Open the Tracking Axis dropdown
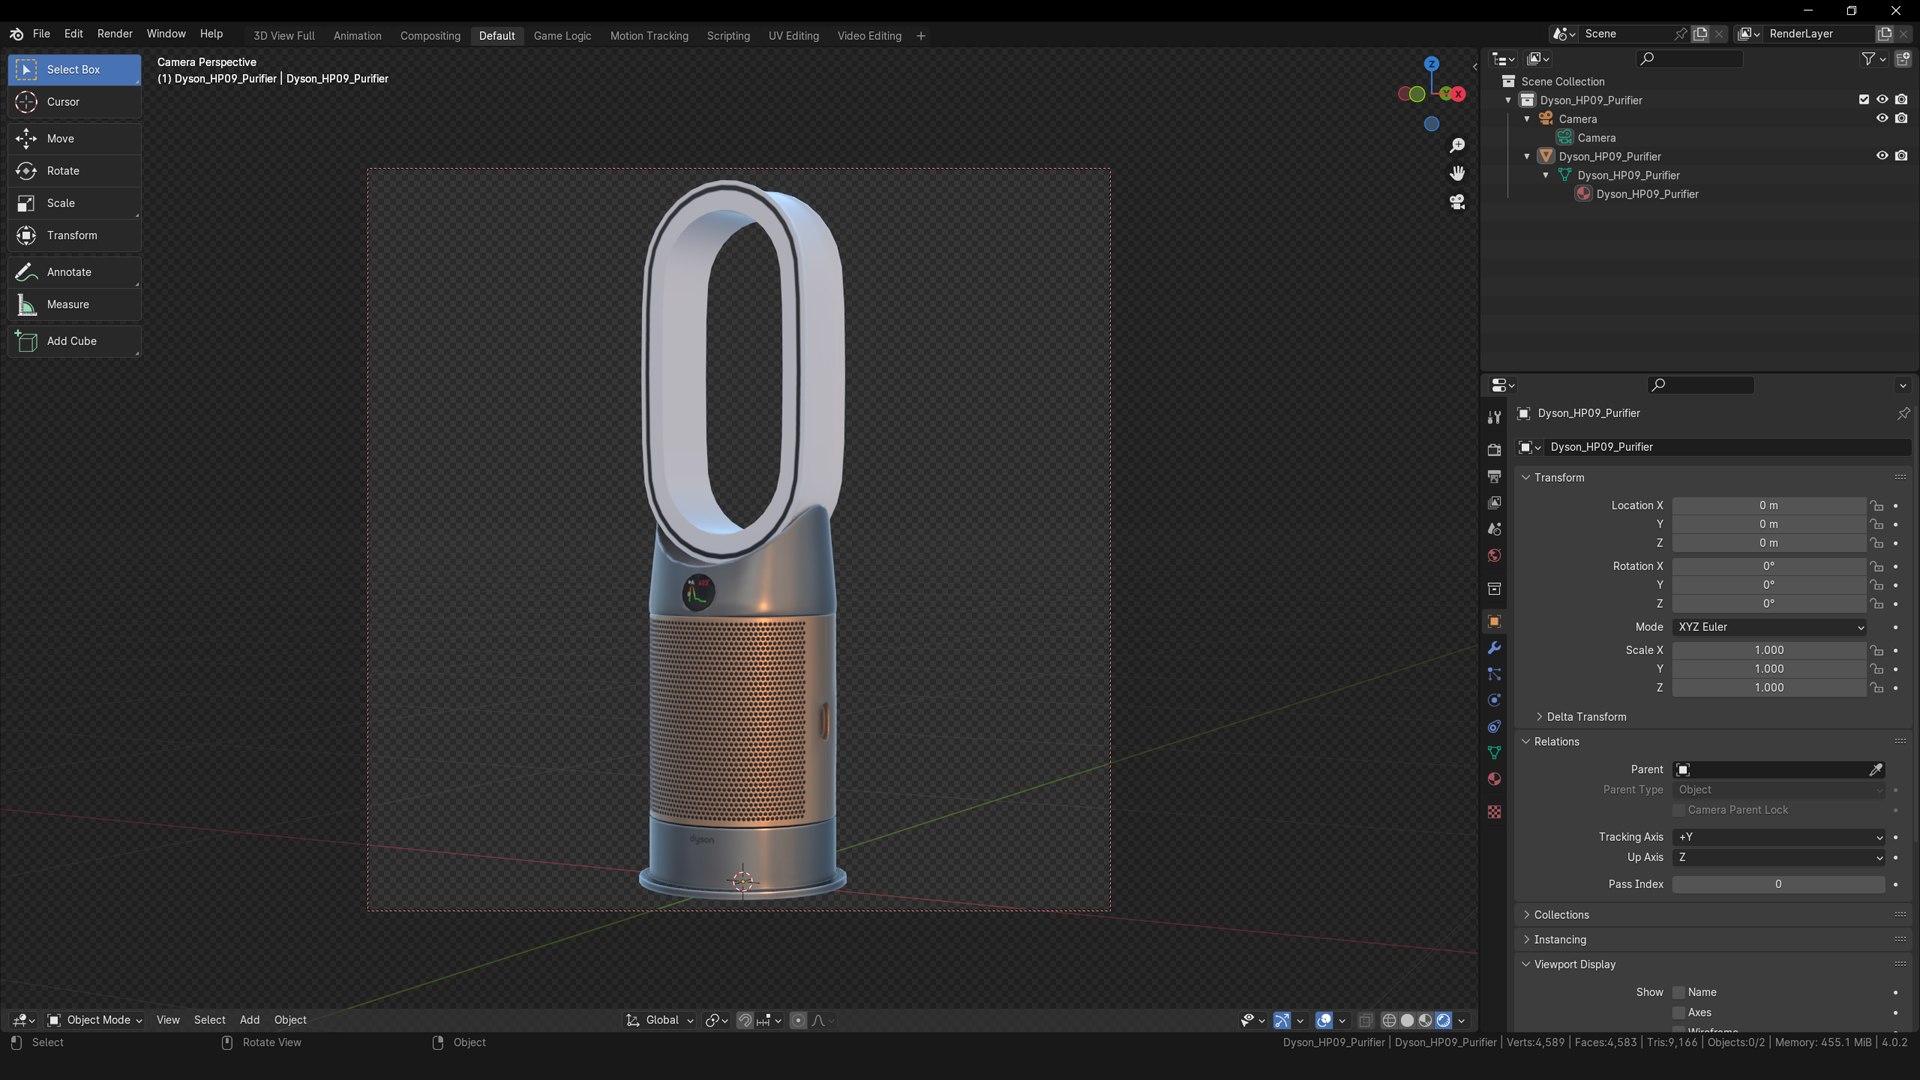This screenshot has height=1080, width=1920. pyautogui.click(x=1779, y=837)
